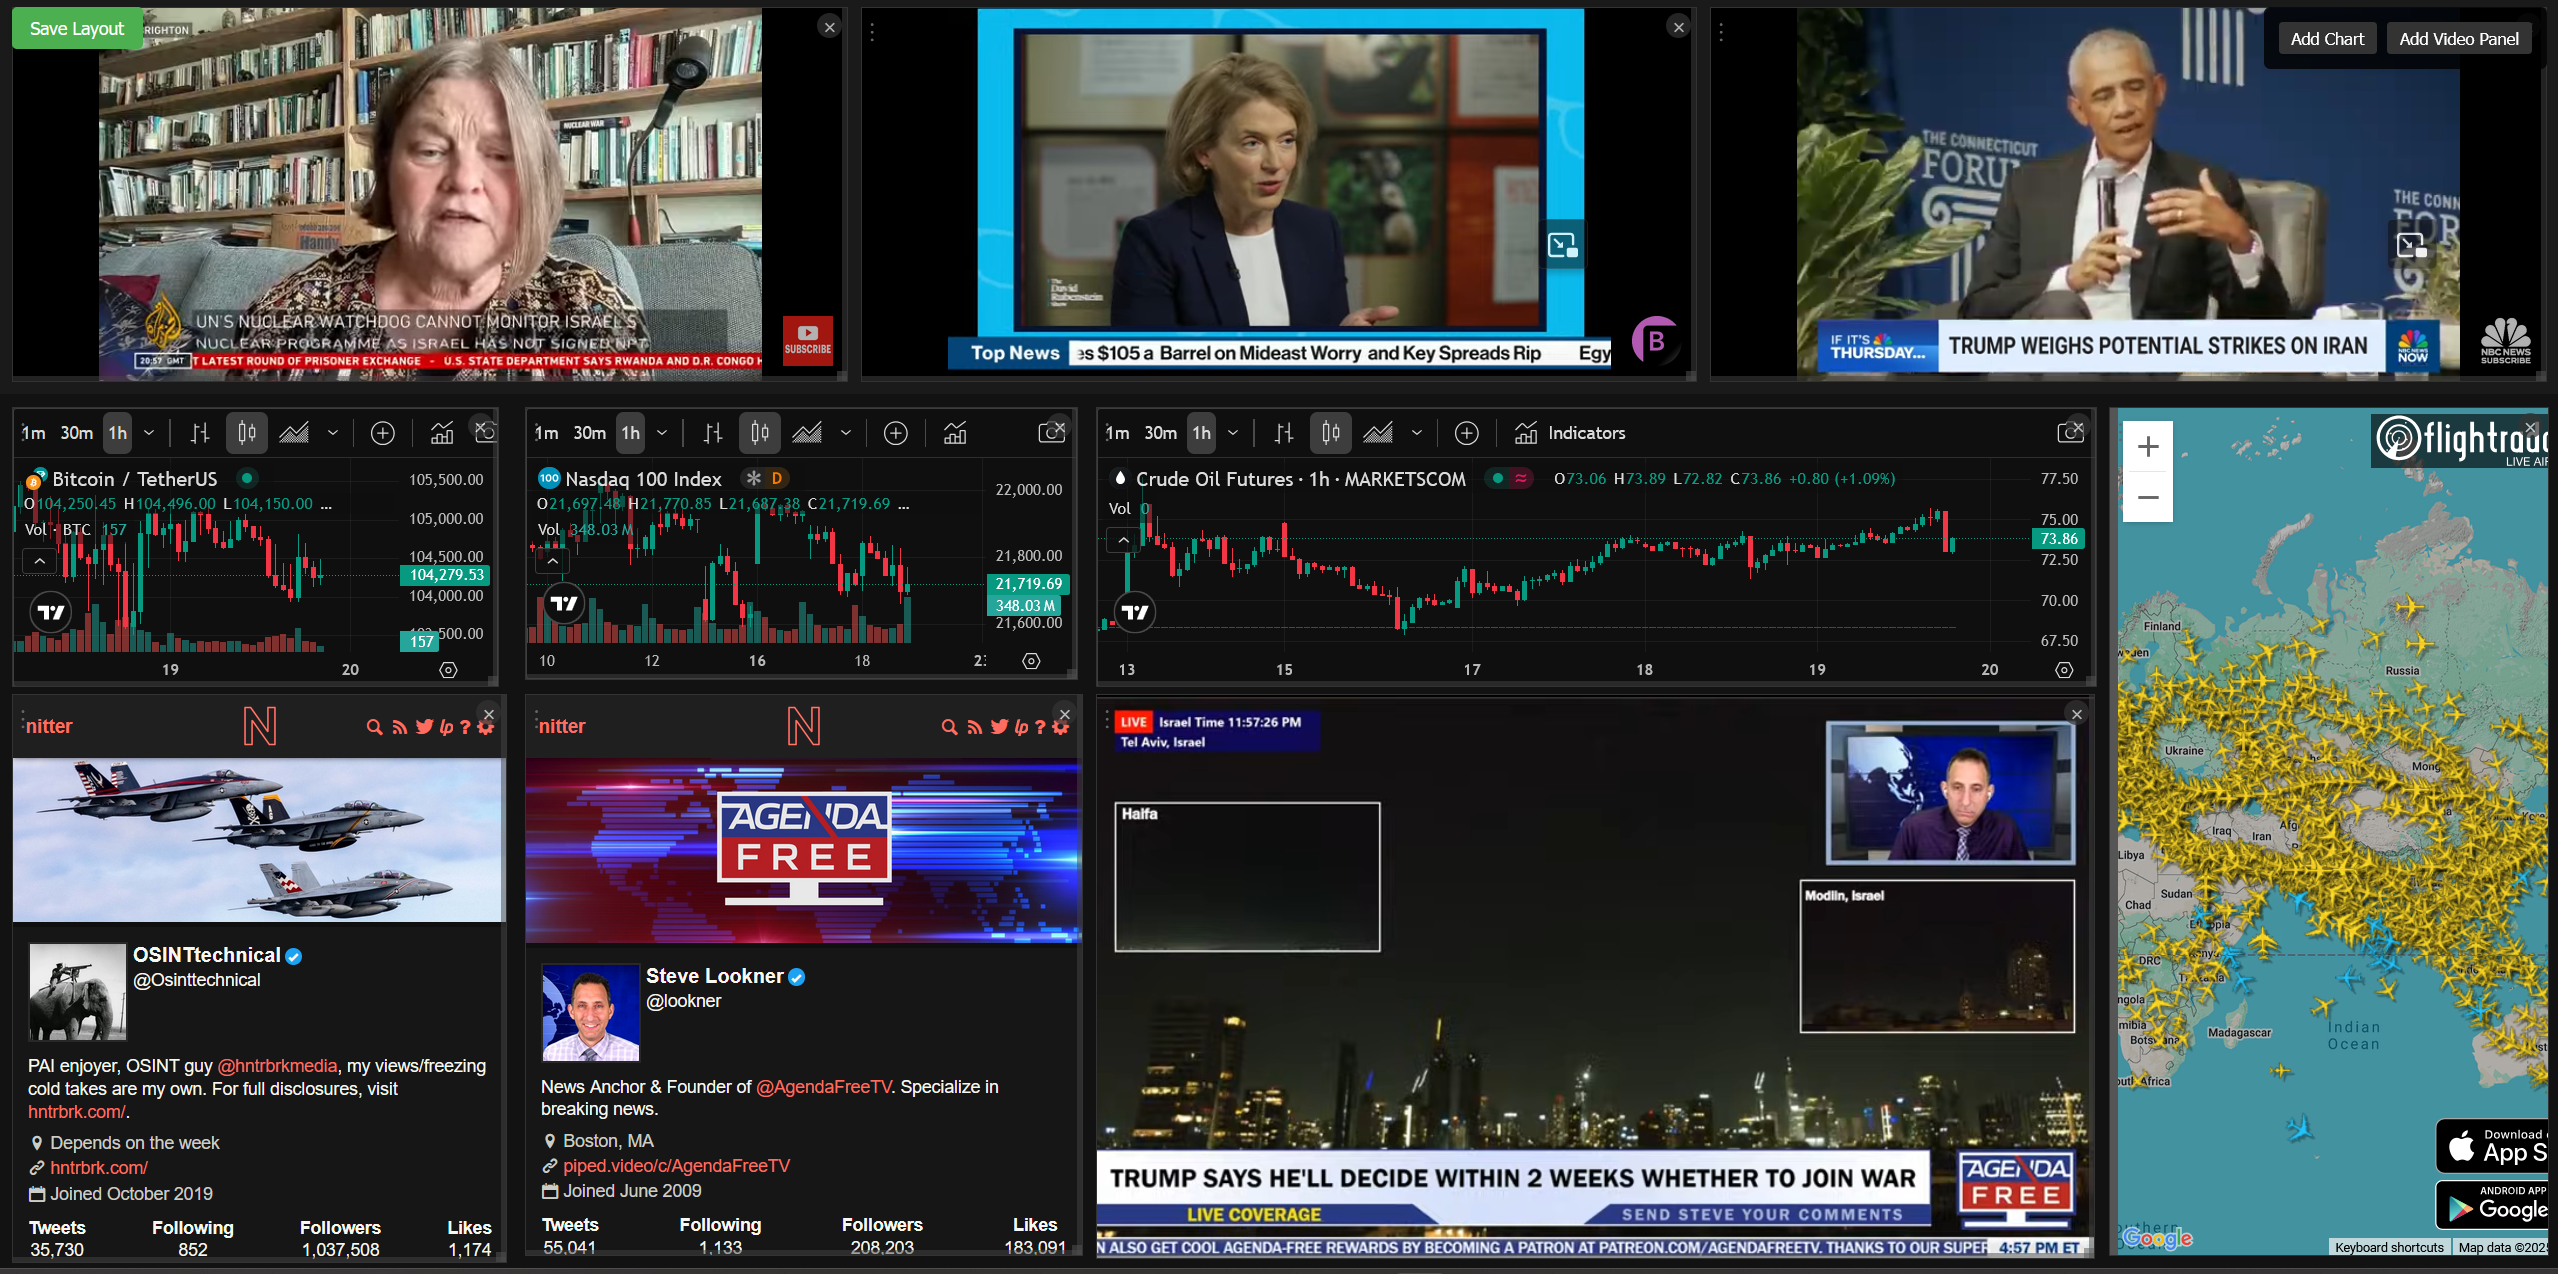Zoom in on flightradar map
Image resolution: width=2558 pixels, height=1274 pixels.
click(2148, 446)
